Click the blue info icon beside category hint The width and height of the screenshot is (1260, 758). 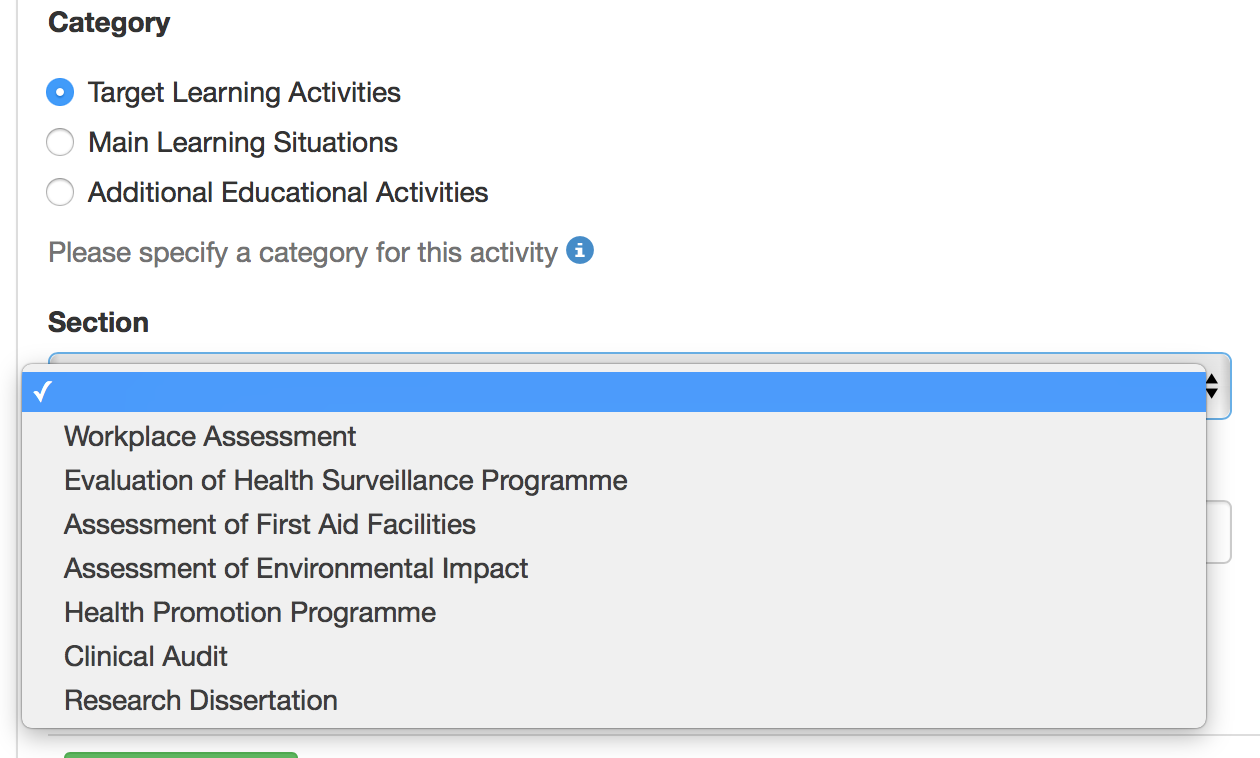tap(580, 250)
